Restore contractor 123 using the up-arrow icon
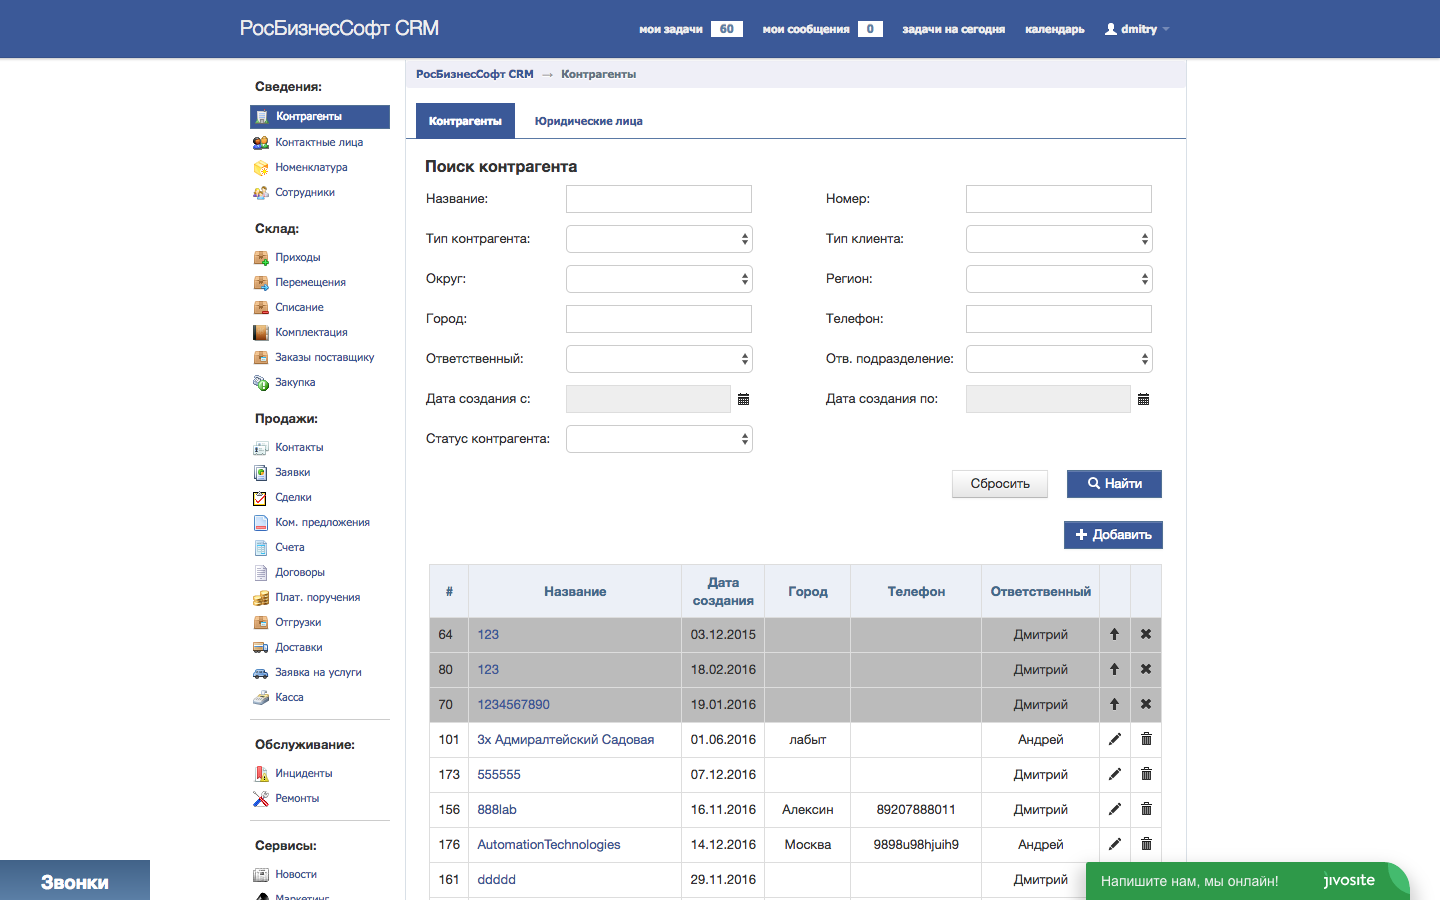The height and width of the screenshot is (900, 1440). pyautogui.click(x=1113, y=634)
